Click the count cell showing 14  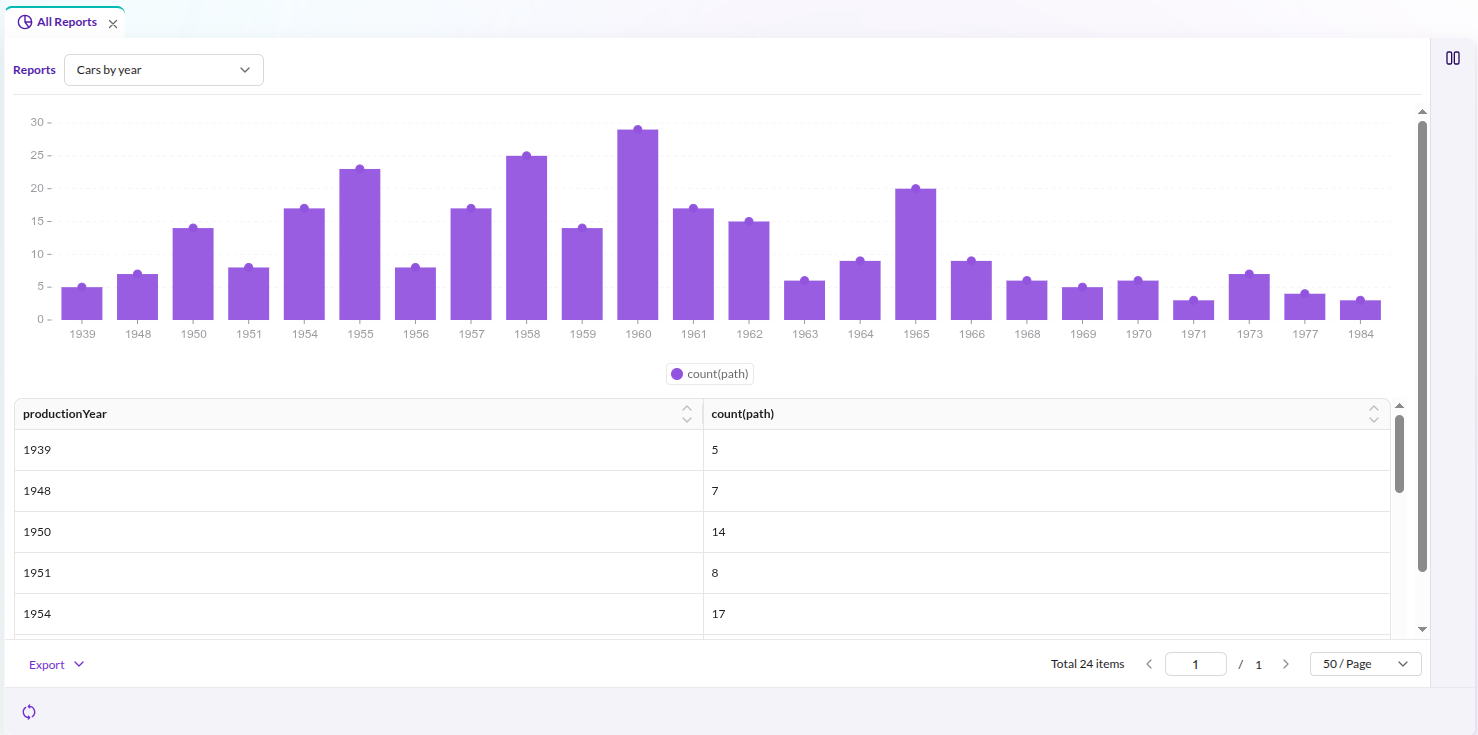1046,532
